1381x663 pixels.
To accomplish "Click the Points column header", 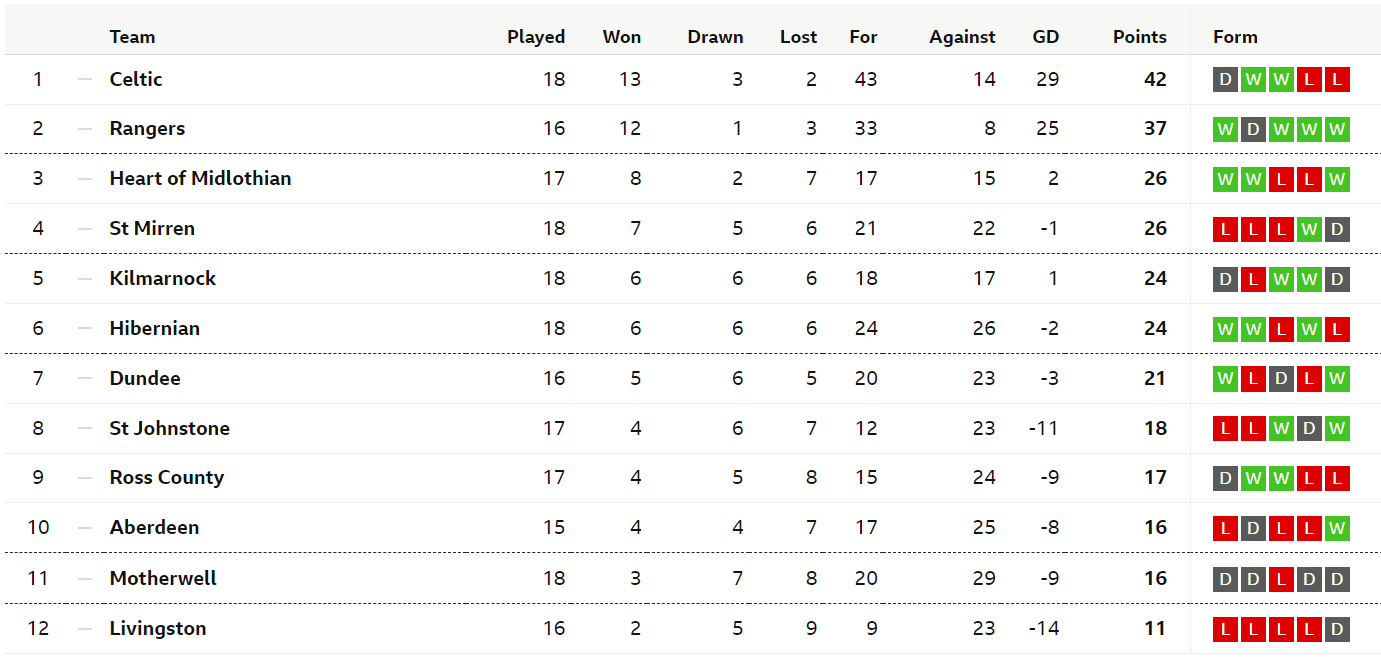I will (1140, 37).
